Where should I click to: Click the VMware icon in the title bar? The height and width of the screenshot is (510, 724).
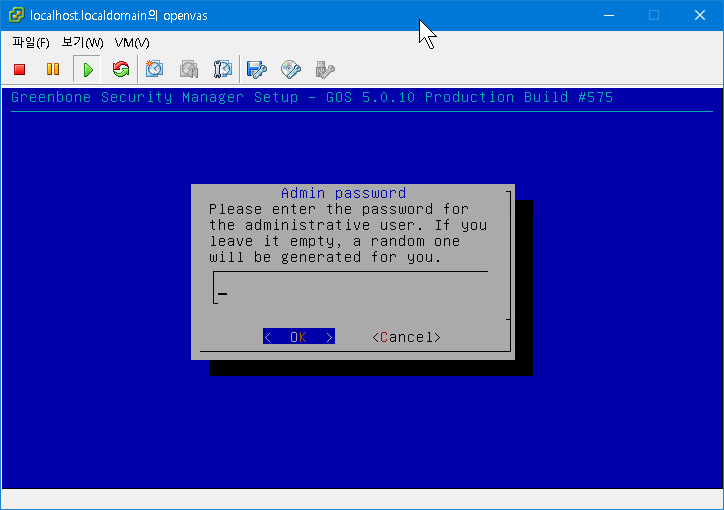pyautogui.click(x=17, y=15)
